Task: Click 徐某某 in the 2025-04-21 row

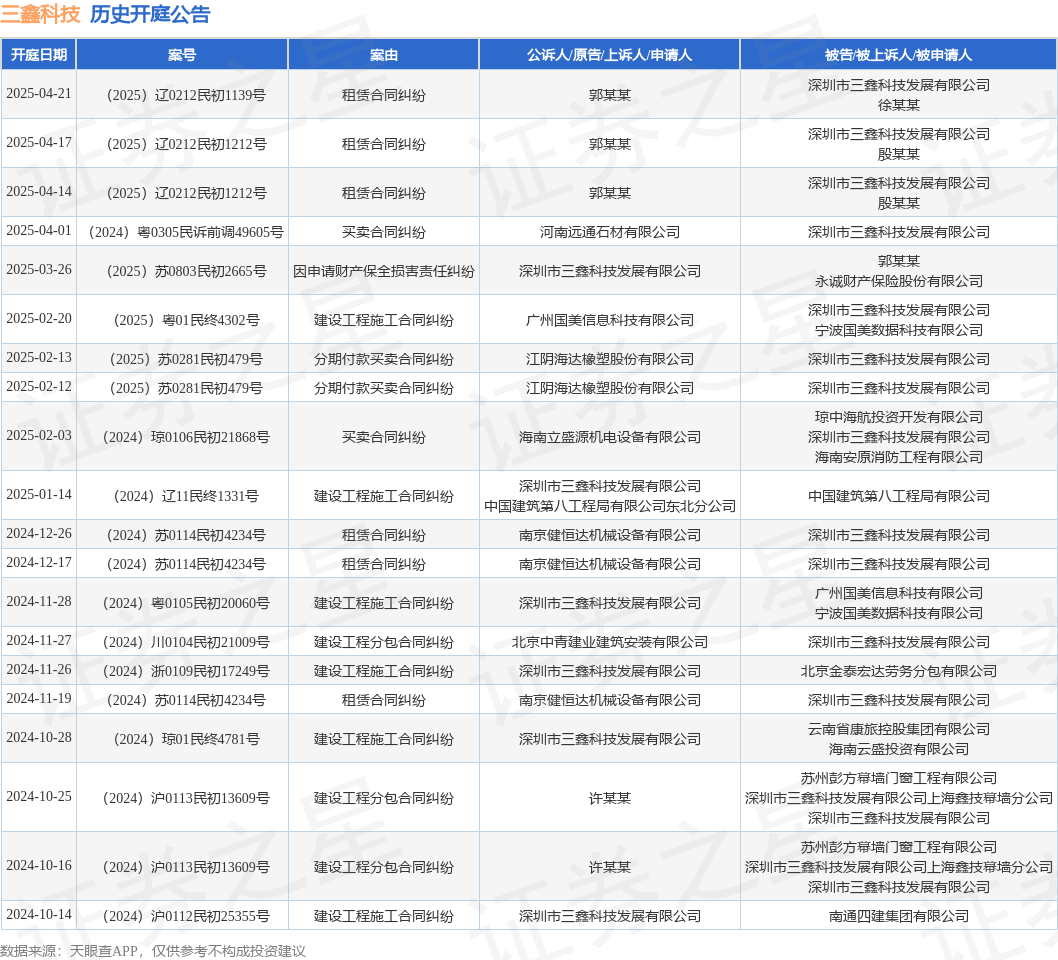Action: pos(898,105)
